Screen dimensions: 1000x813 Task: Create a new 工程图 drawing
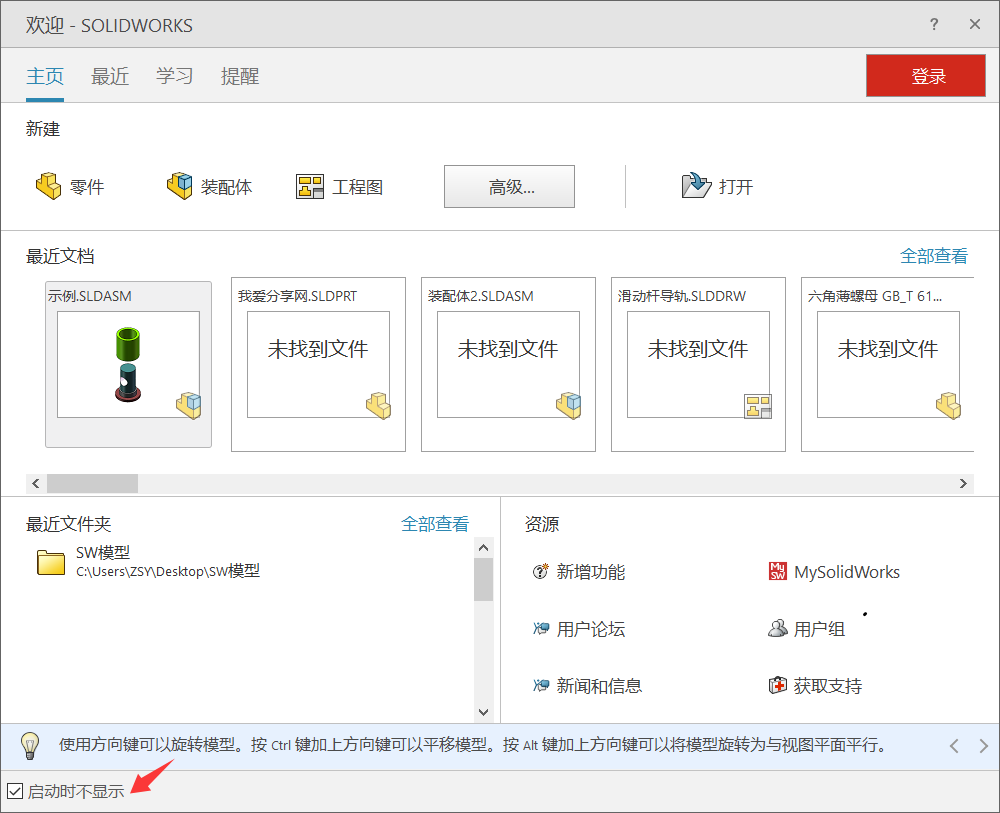tap(339, 187)
